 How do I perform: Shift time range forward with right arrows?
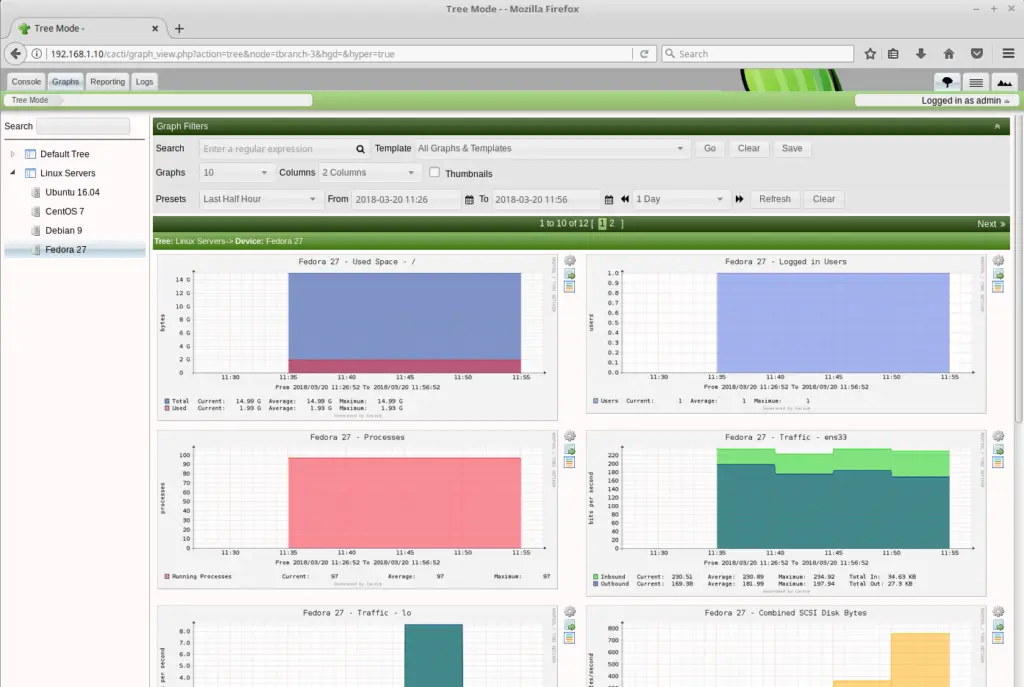[x=739, y=199]
